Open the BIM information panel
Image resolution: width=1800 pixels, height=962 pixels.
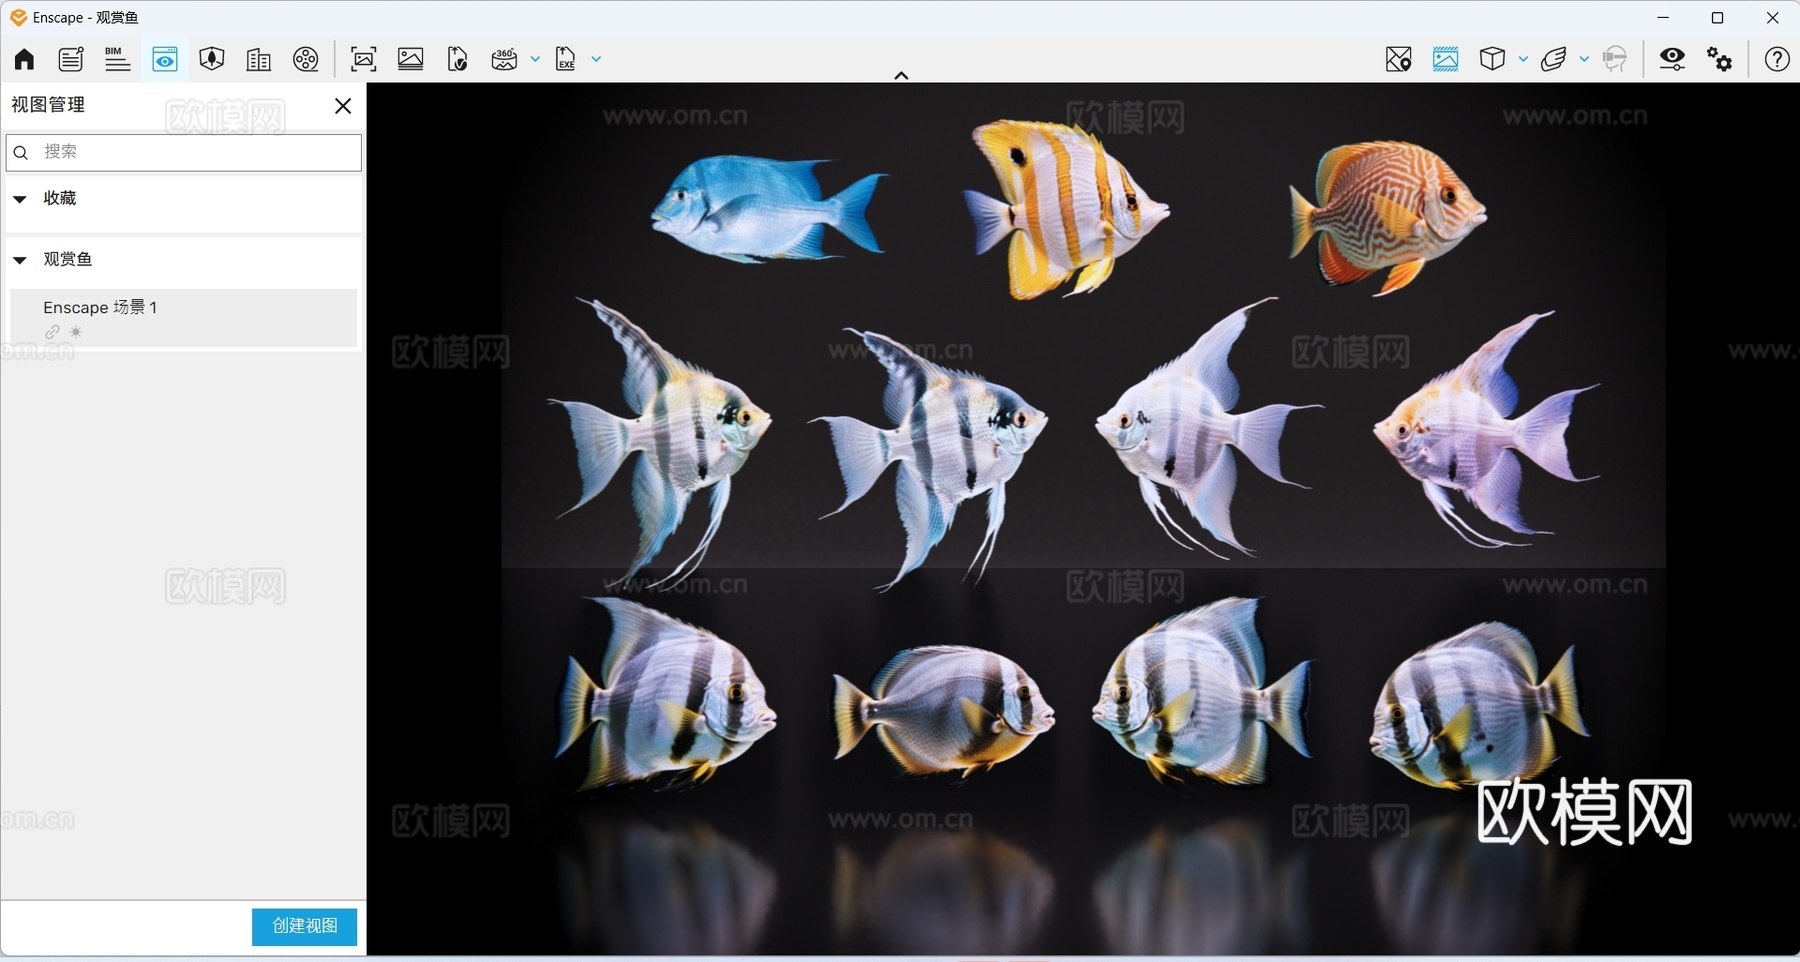pos(117,59)
